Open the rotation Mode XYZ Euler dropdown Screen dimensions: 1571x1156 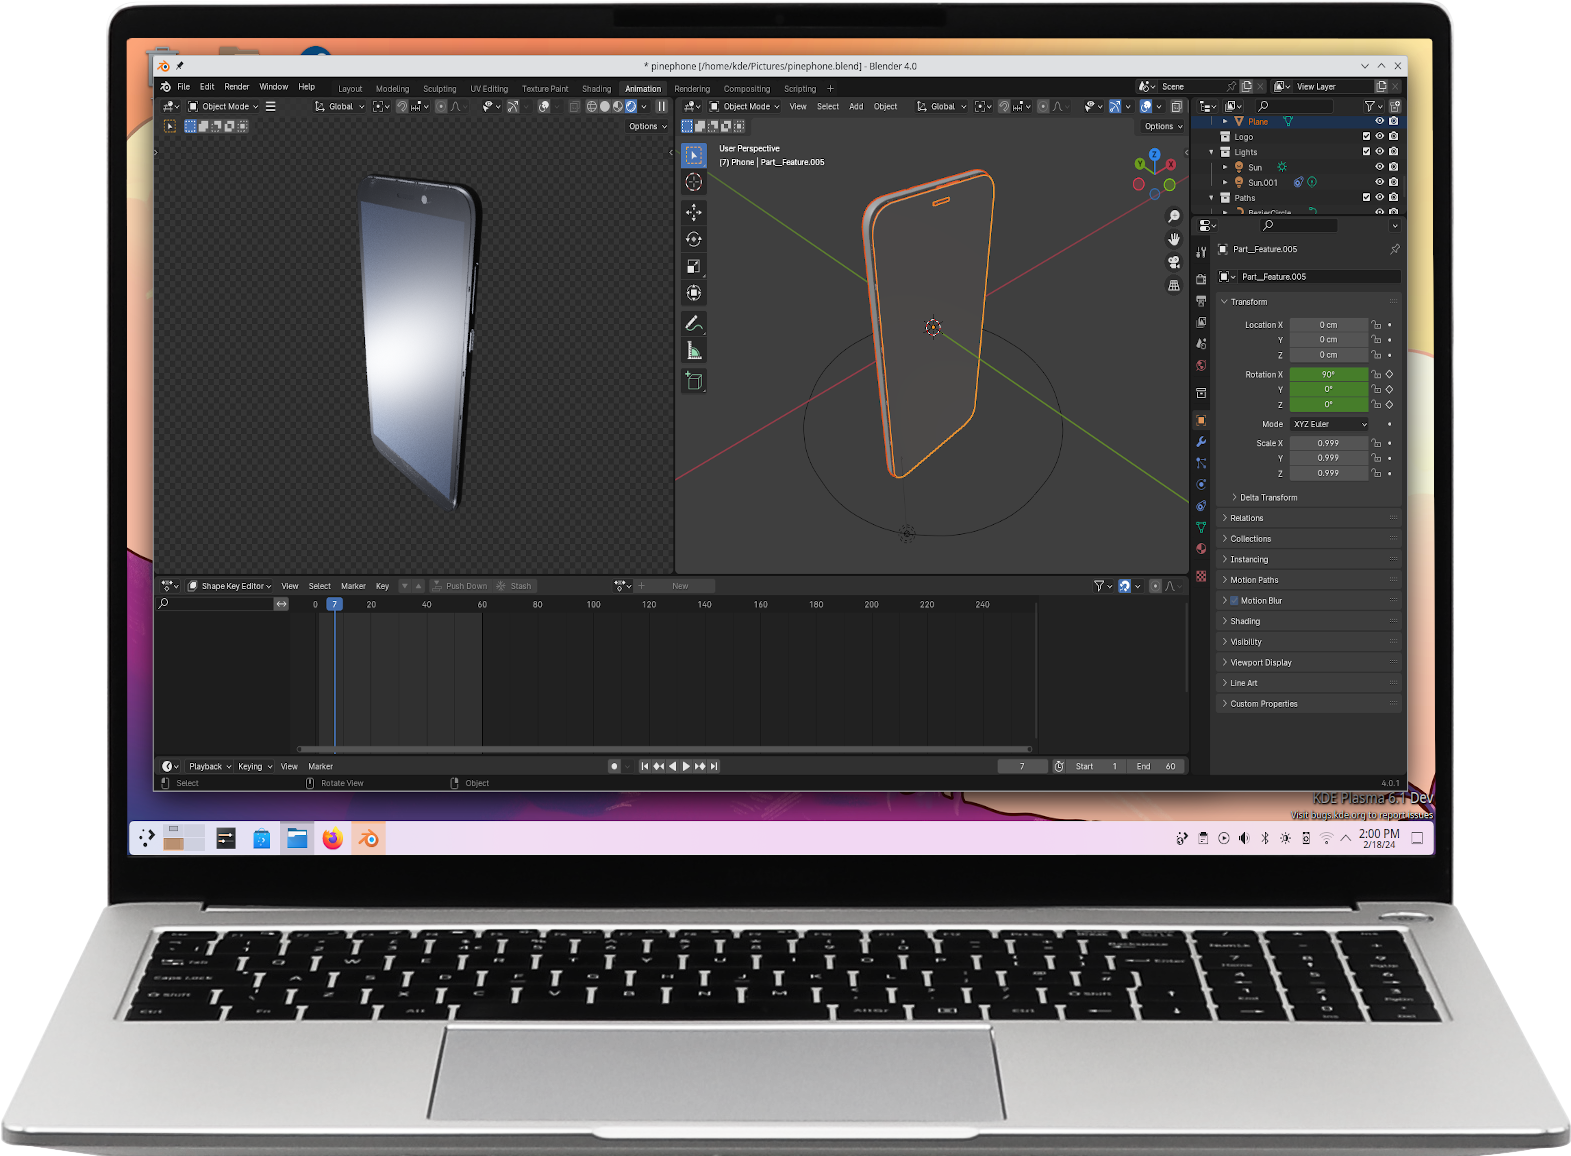point(1328,424)
